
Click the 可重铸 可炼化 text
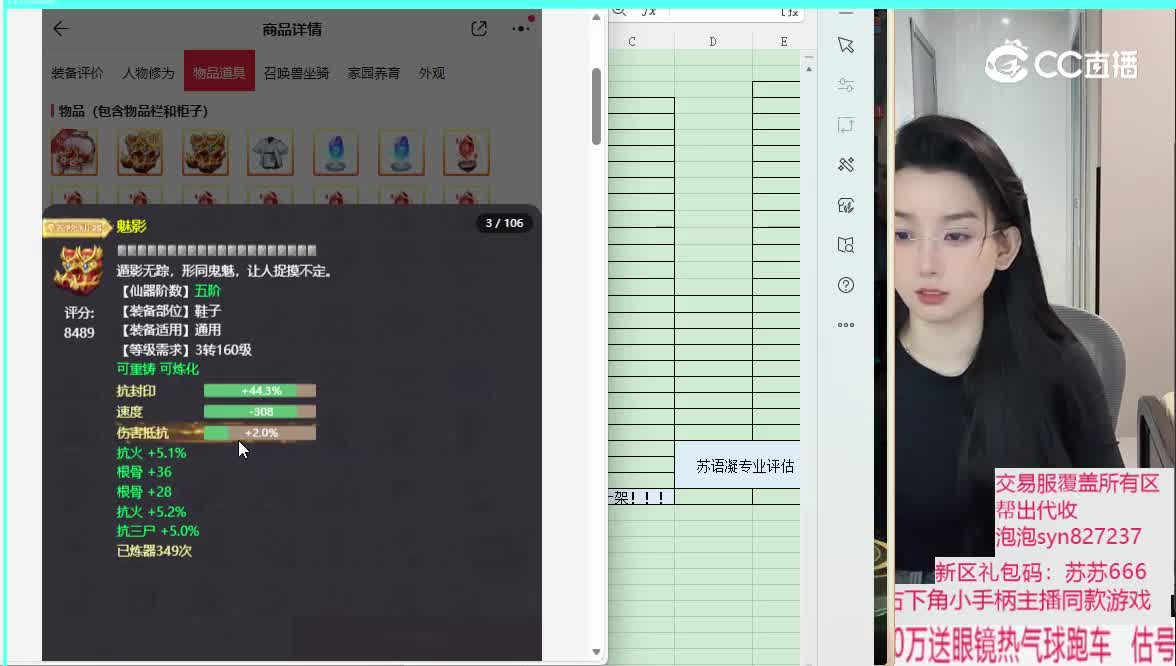(158, 368)
